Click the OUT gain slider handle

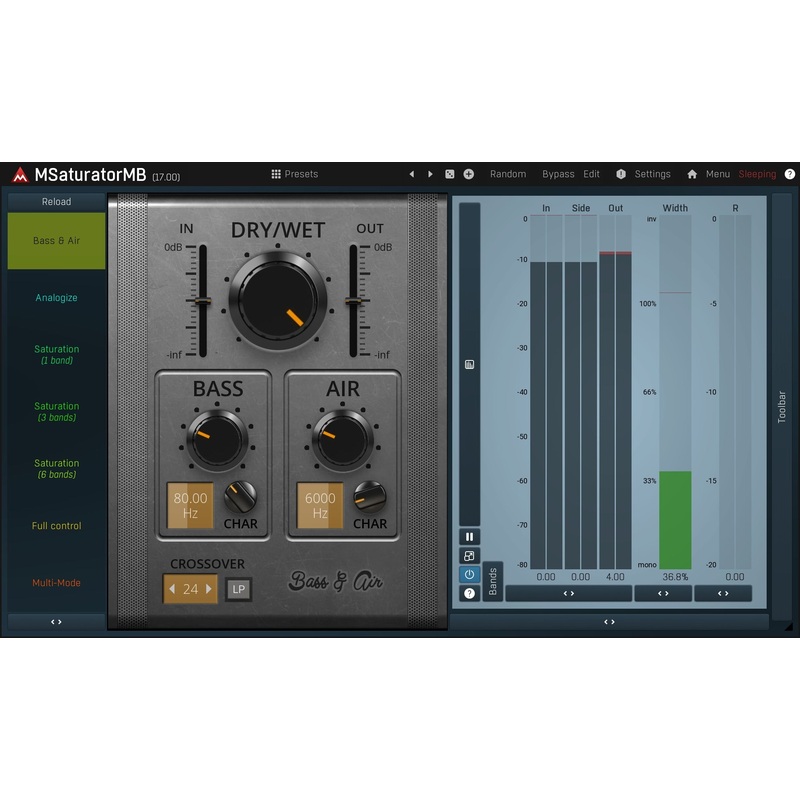pos(353,301)
